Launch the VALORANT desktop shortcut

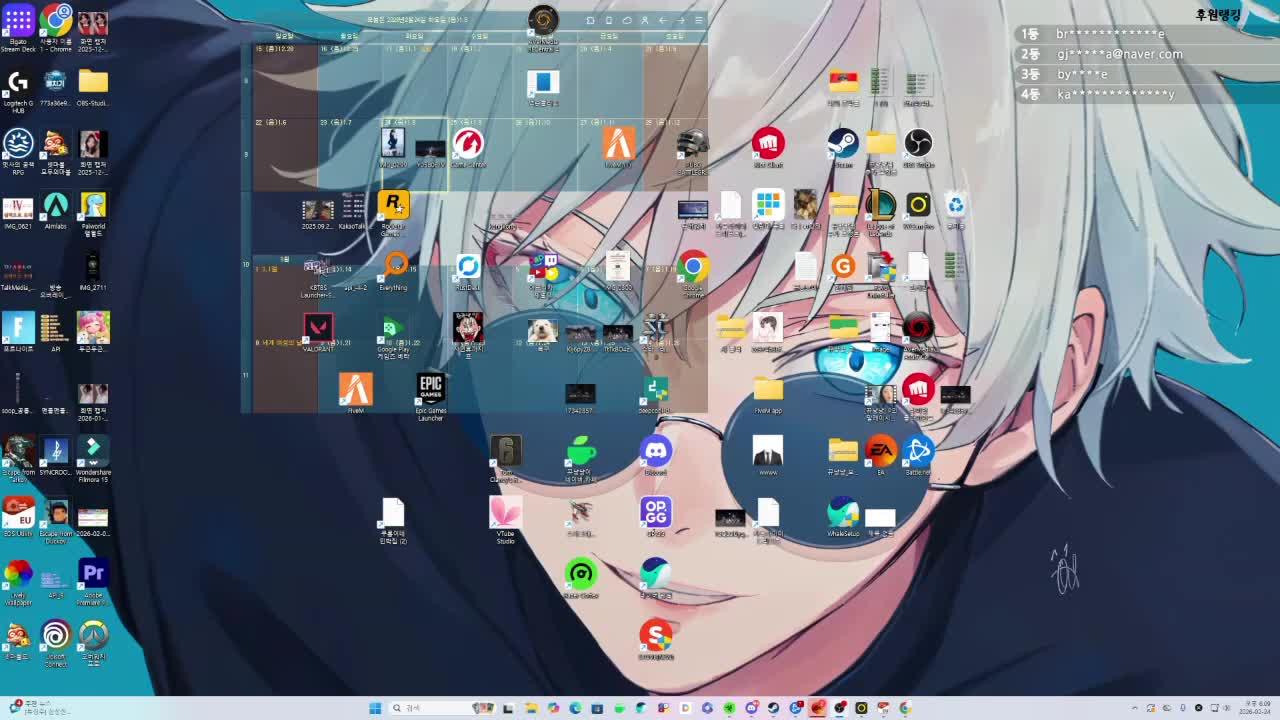318,333
